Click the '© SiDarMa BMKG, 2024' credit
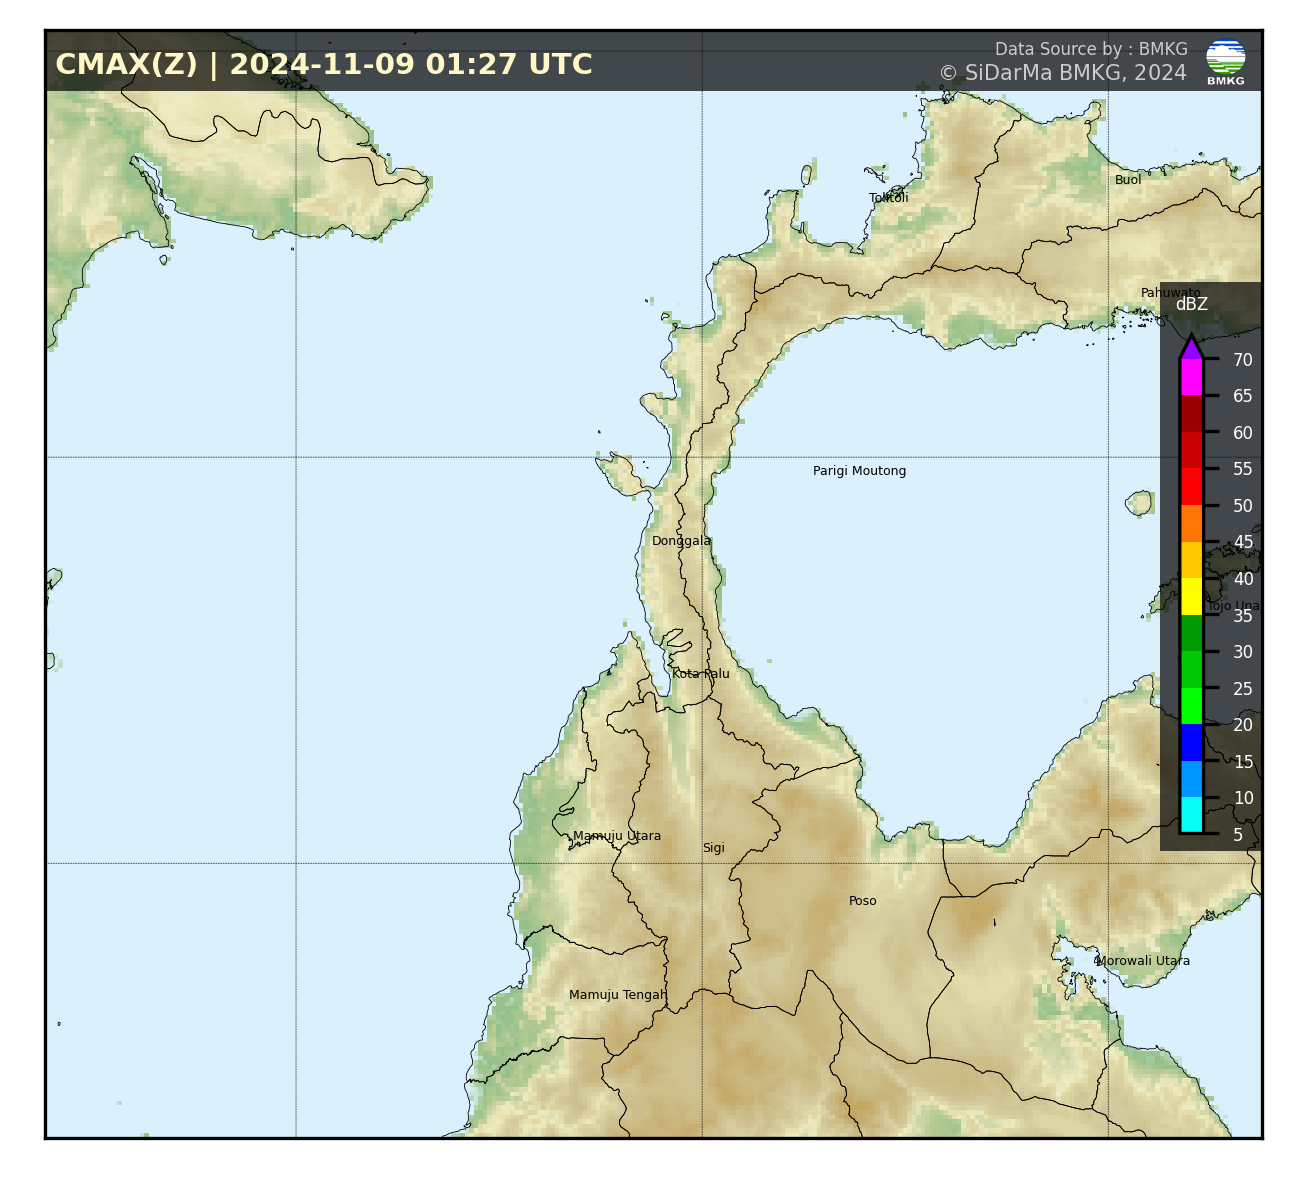1291x1183 pixels. pyautogui.click(x=1063, y=73)
